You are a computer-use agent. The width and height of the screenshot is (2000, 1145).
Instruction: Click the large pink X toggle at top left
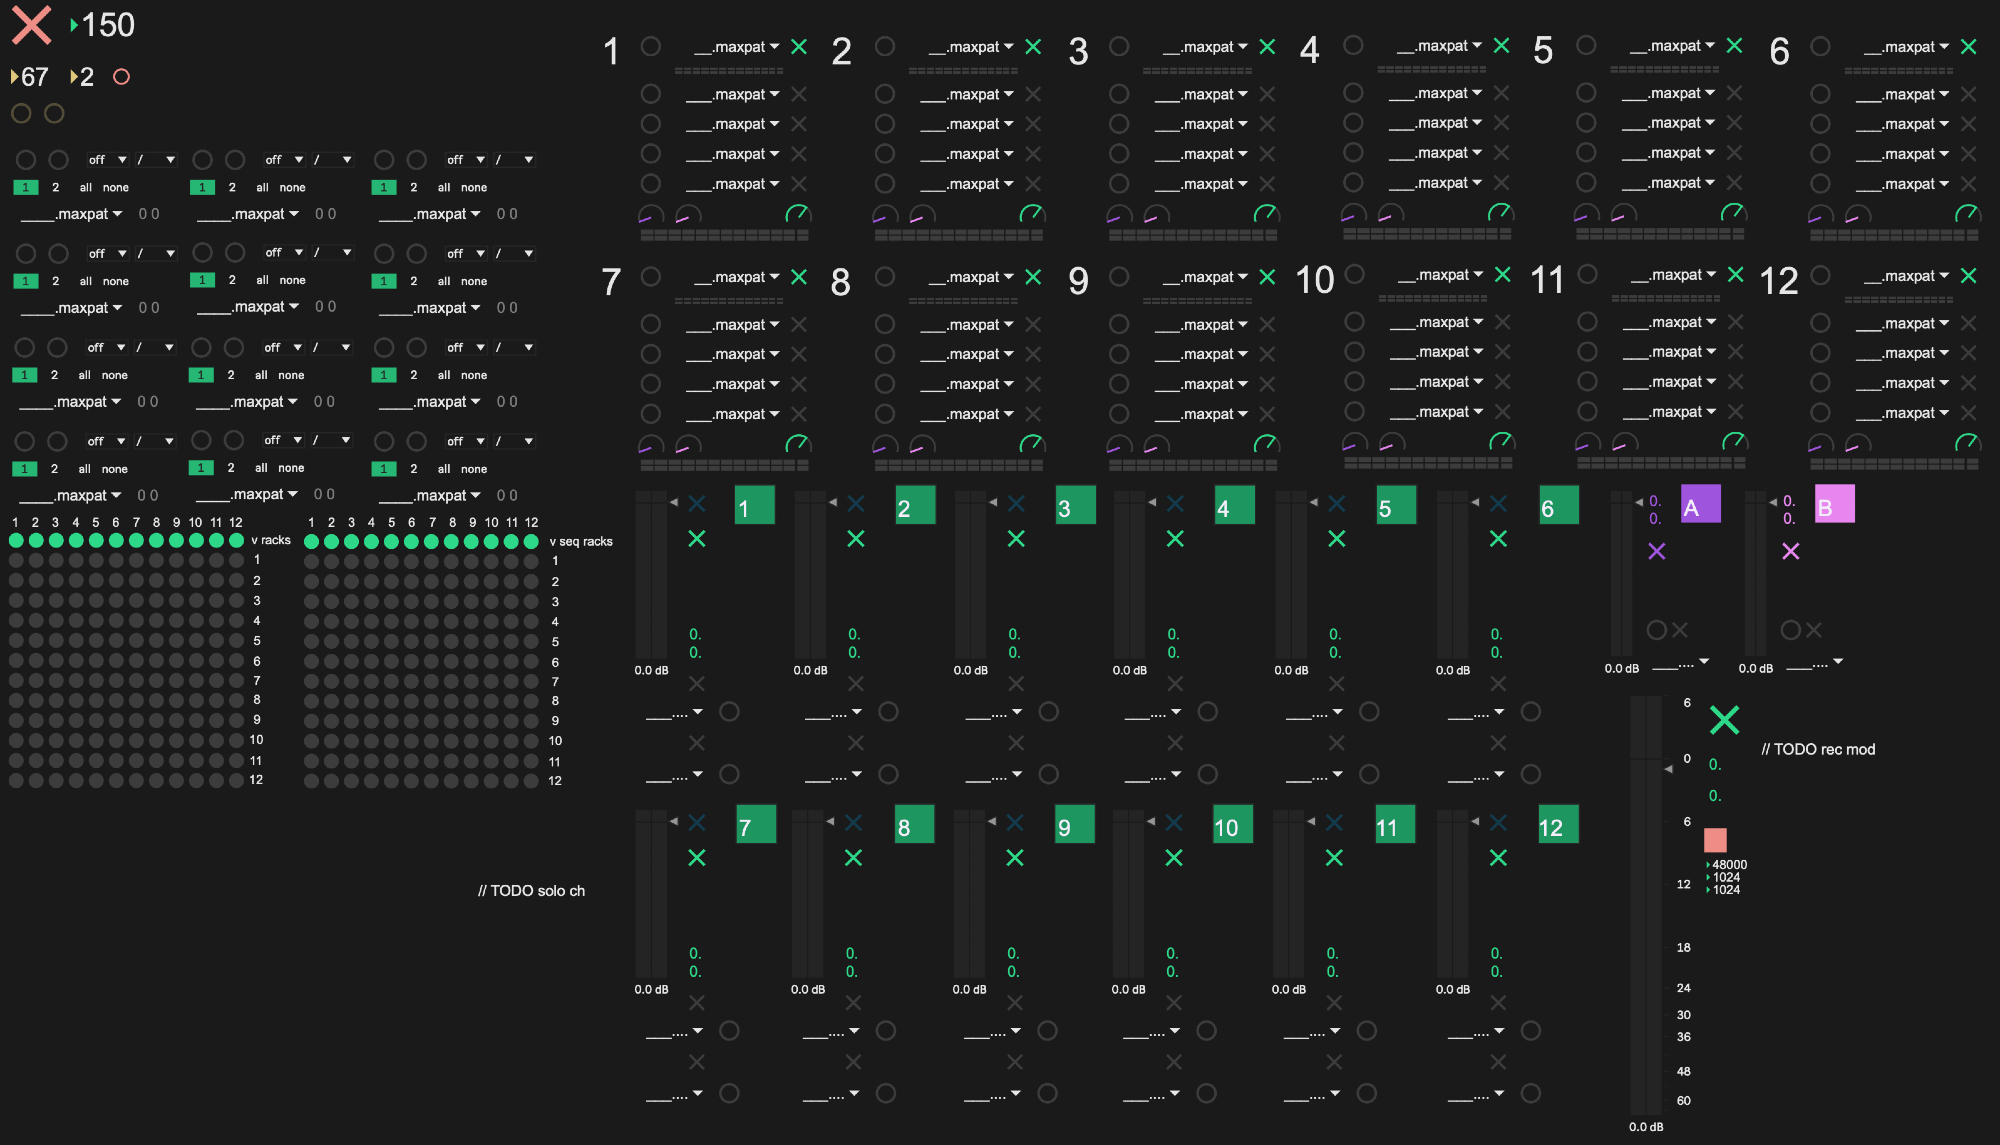tap(31, 25)
